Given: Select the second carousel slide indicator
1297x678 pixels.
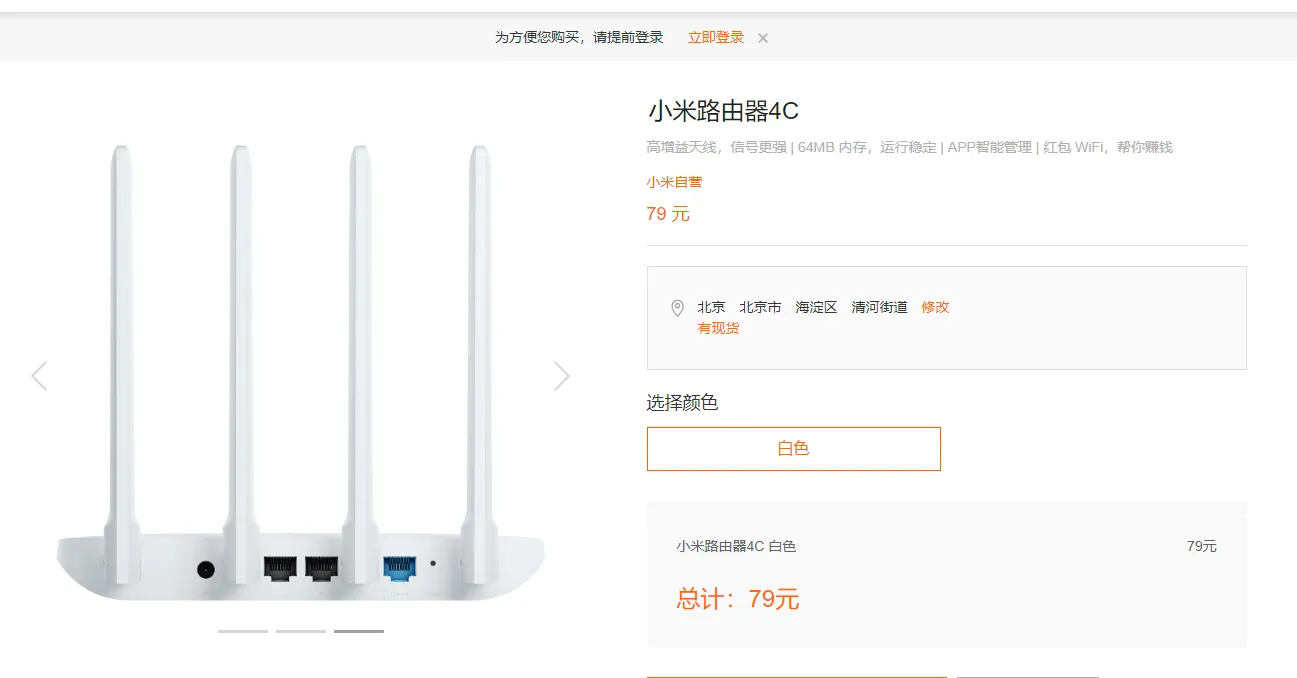Looking at the screenshot, I should pos(301,631).
